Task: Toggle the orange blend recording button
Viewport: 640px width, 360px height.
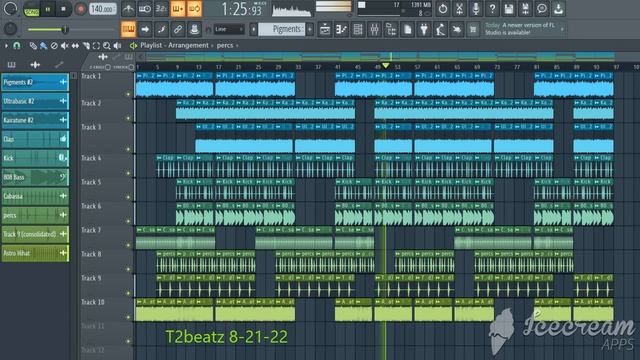Action: click(178, 9)
